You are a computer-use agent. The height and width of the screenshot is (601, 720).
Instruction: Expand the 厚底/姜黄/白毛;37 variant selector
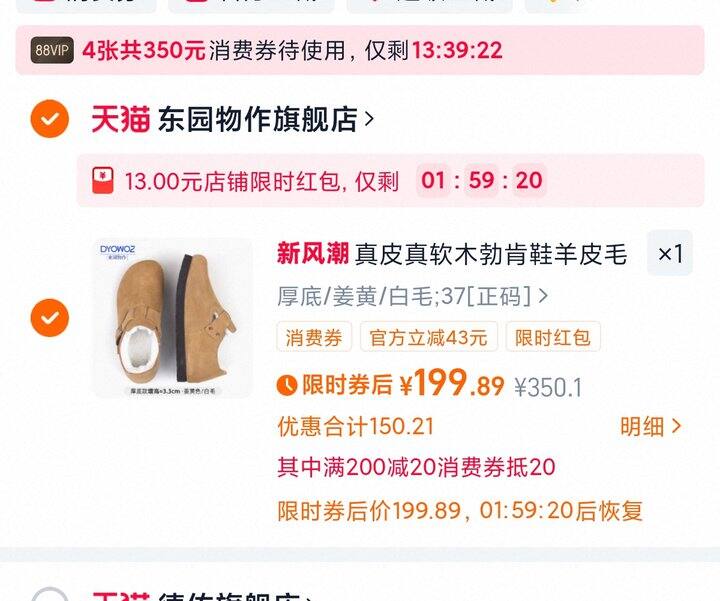(x=412, y=296)
